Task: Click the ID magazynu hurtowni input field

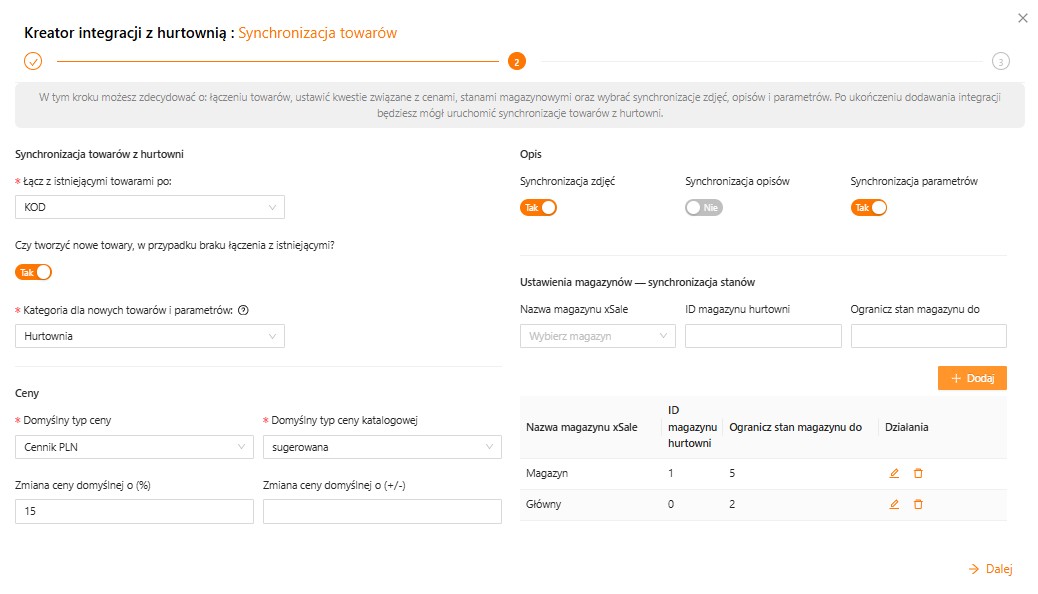Action: point(763,336)
